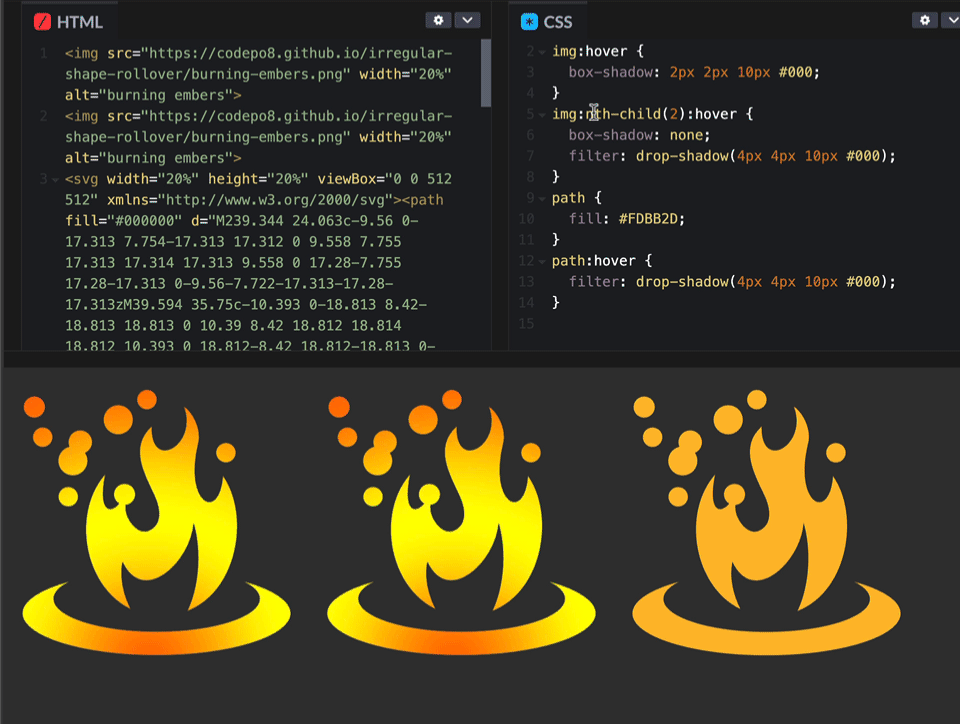
Task: Open the CSS panel options chevron
Action: 952,19
